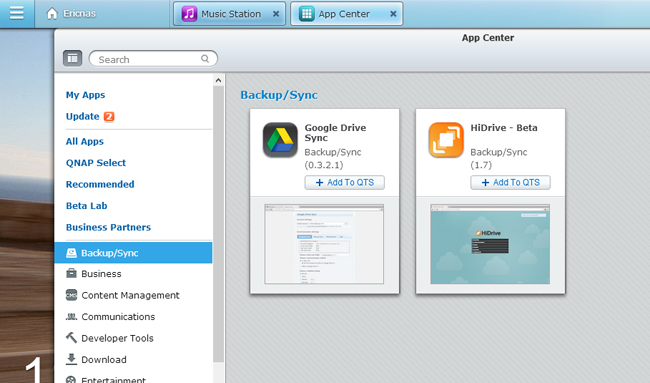Click the App Center grid icon
Screen dimensions: 650x383
[306, 14]
